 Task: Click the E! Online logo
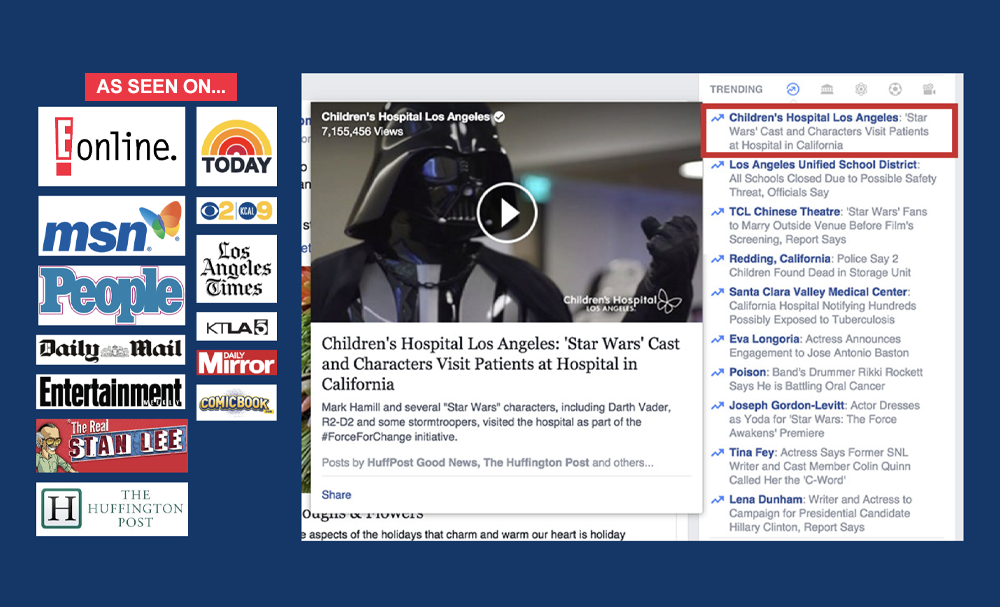click(x=112, y=146)
